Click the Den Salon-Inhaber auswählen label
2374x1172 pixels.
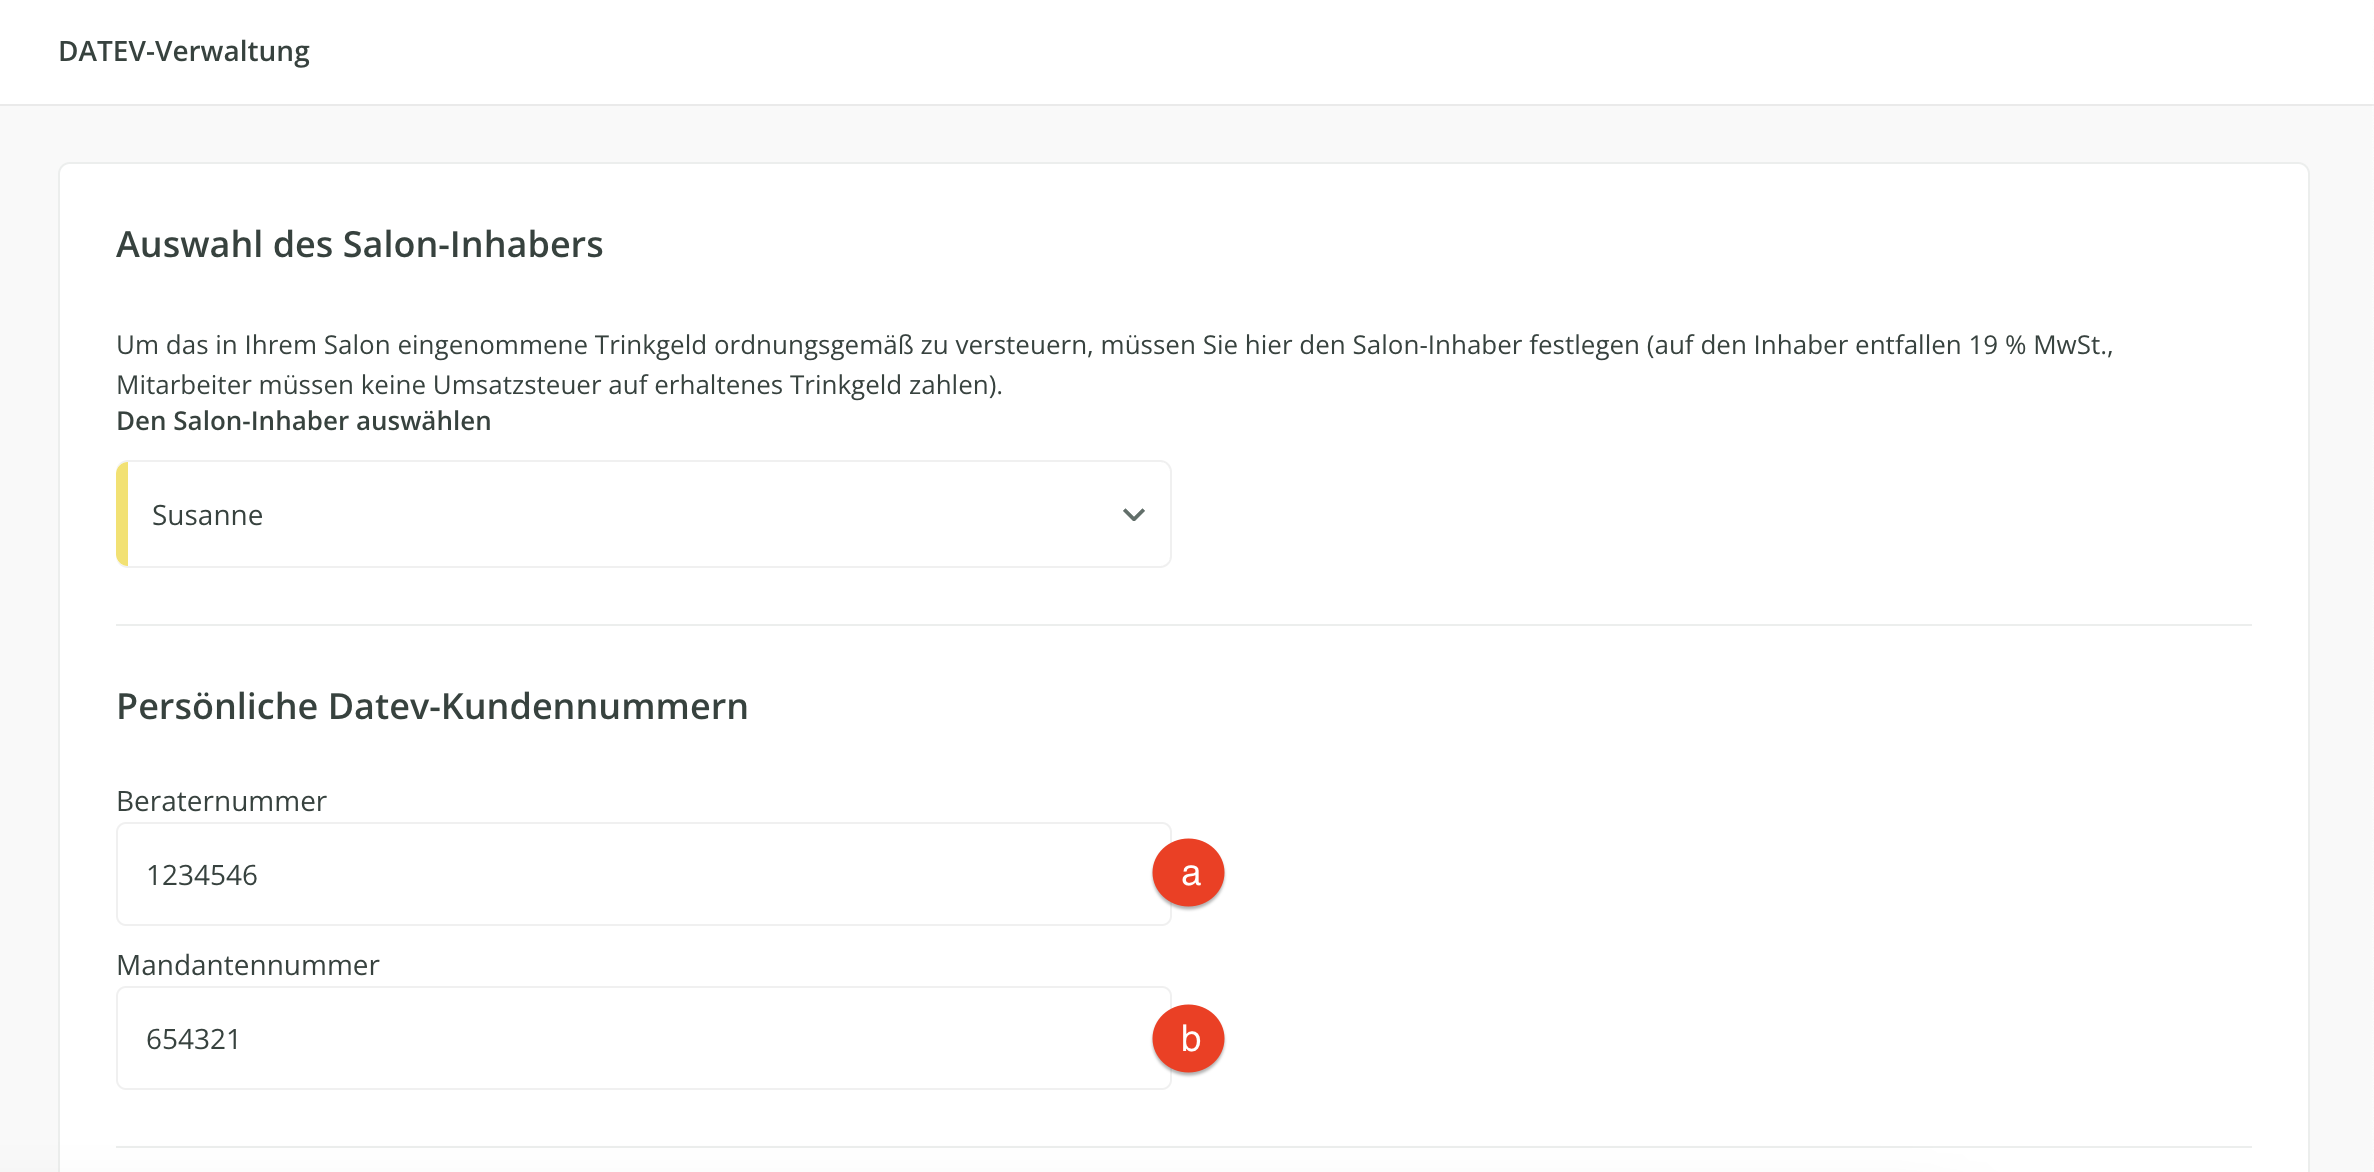pyautogui.click(x=303, y=421)
